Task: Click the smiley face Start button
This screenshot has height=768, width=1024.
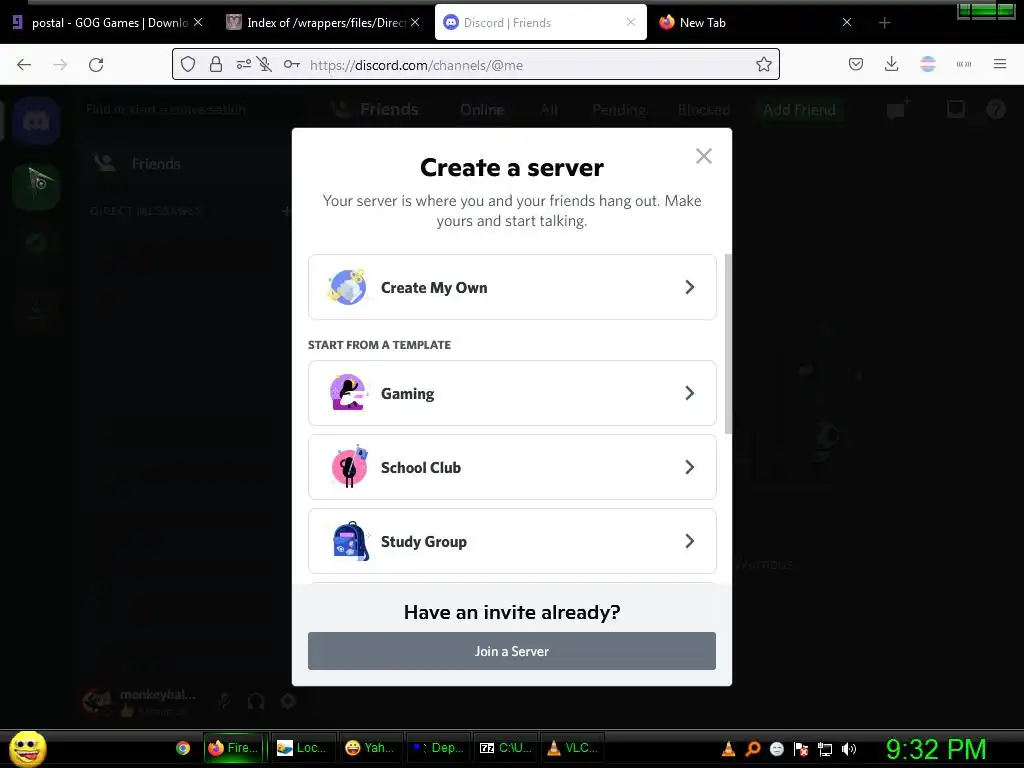Action: tap(27, 748)
